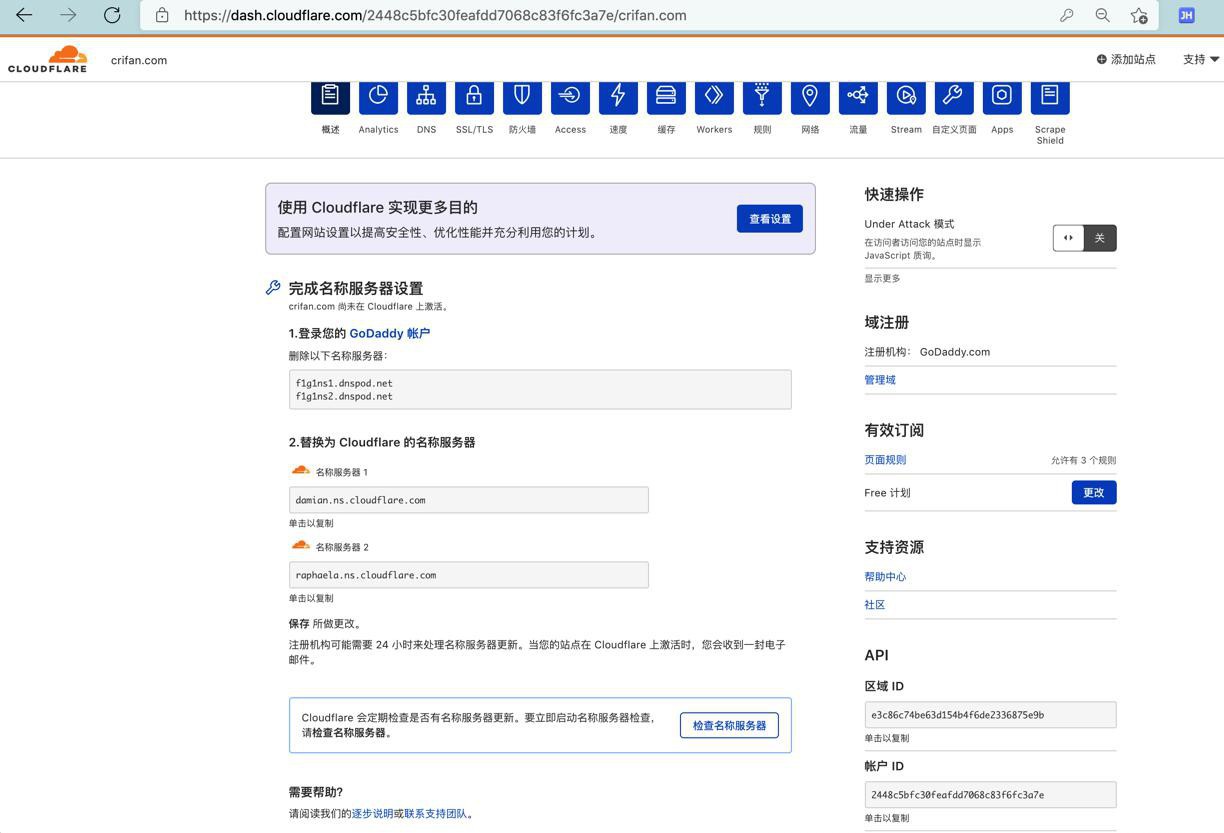The image size is (1224, 833).
Task: Go forward with the browser forward arrow
Action: pos(68,15)
